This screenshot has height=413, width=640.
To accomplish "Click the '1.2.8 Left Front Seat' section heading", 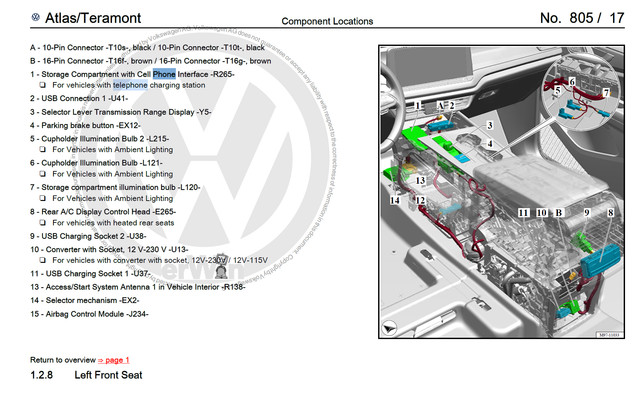I will tap(86, 375).
